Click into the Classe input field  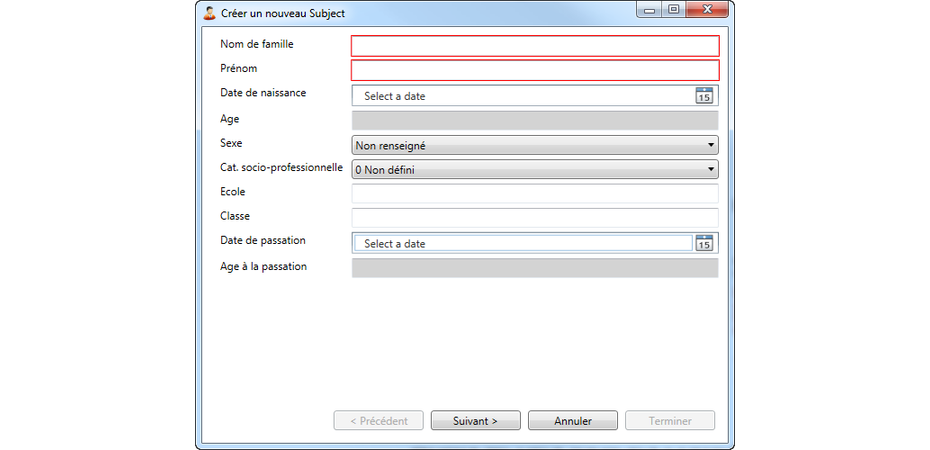(x=534, y=217)
